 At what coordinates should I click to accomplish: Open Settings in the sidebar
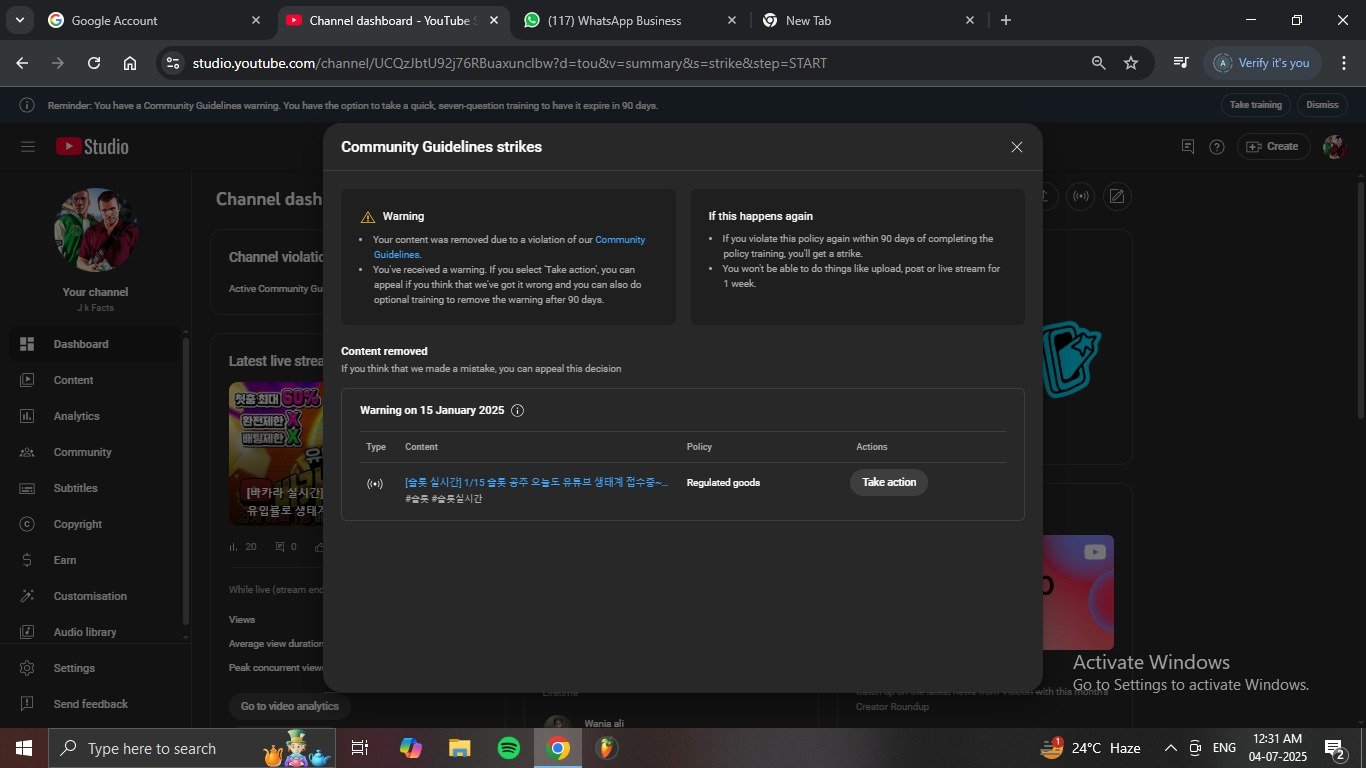(x=95, y=668)
